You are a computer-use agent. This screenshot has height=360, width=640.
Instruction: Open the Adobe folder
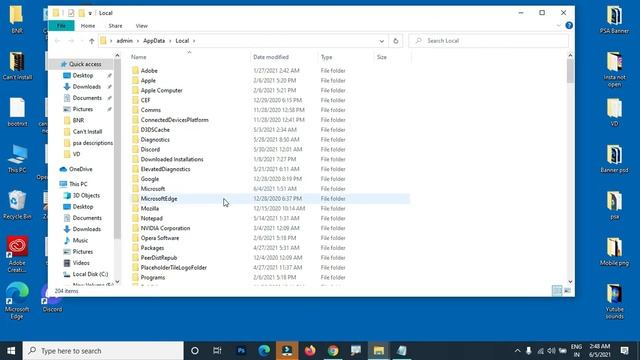click(x=149, y=71)
